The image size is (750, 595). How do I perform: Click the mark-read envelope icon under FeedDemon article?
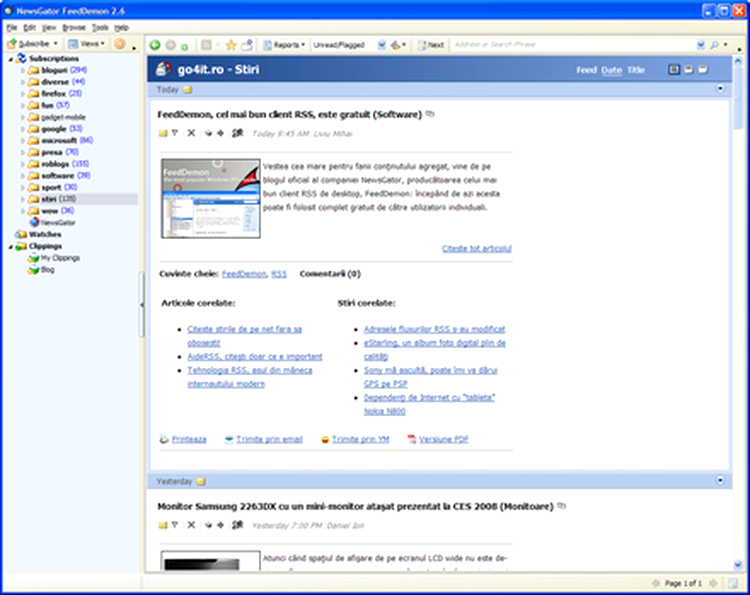[x=163, y=133]
